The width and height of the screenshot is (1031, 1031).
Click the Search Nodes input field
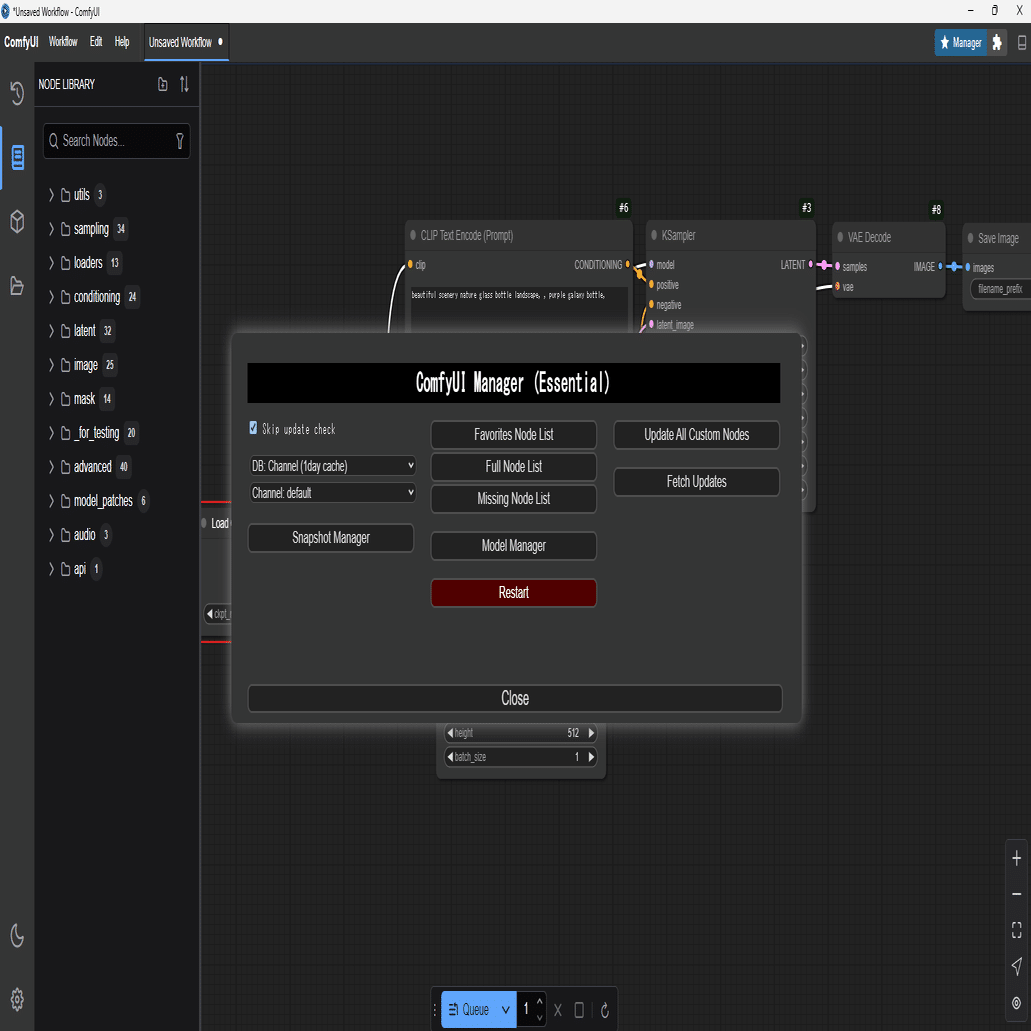[x=116, y=141]
